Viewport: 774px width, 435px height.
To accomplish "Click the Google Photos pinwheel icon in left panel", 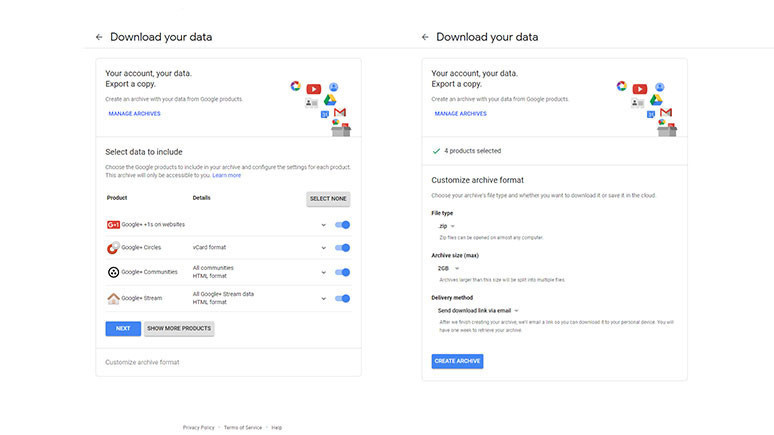I will tap(295, 86).
